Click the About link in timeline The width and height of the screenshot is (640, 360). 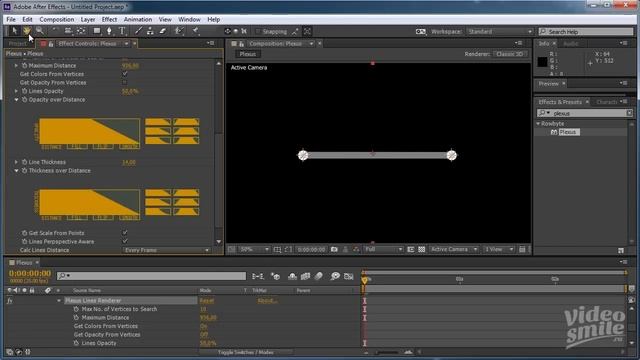(x=267, y=300)
